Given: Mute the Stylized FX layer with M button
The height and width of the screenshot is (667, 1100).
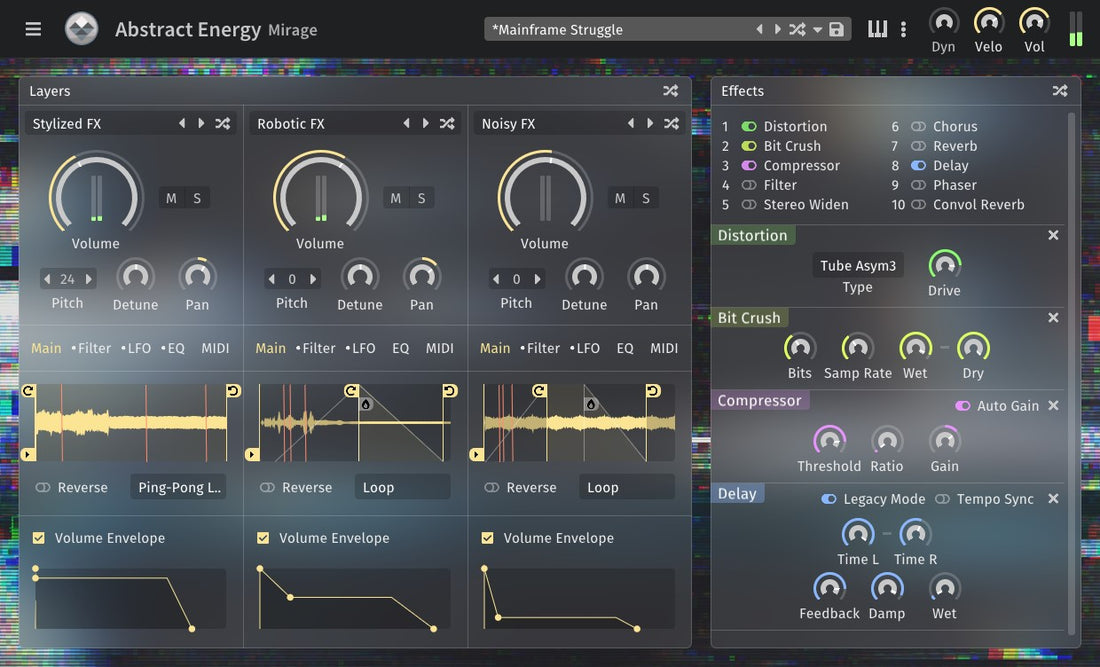Looking at the screenshot, I should pos(169,198).
